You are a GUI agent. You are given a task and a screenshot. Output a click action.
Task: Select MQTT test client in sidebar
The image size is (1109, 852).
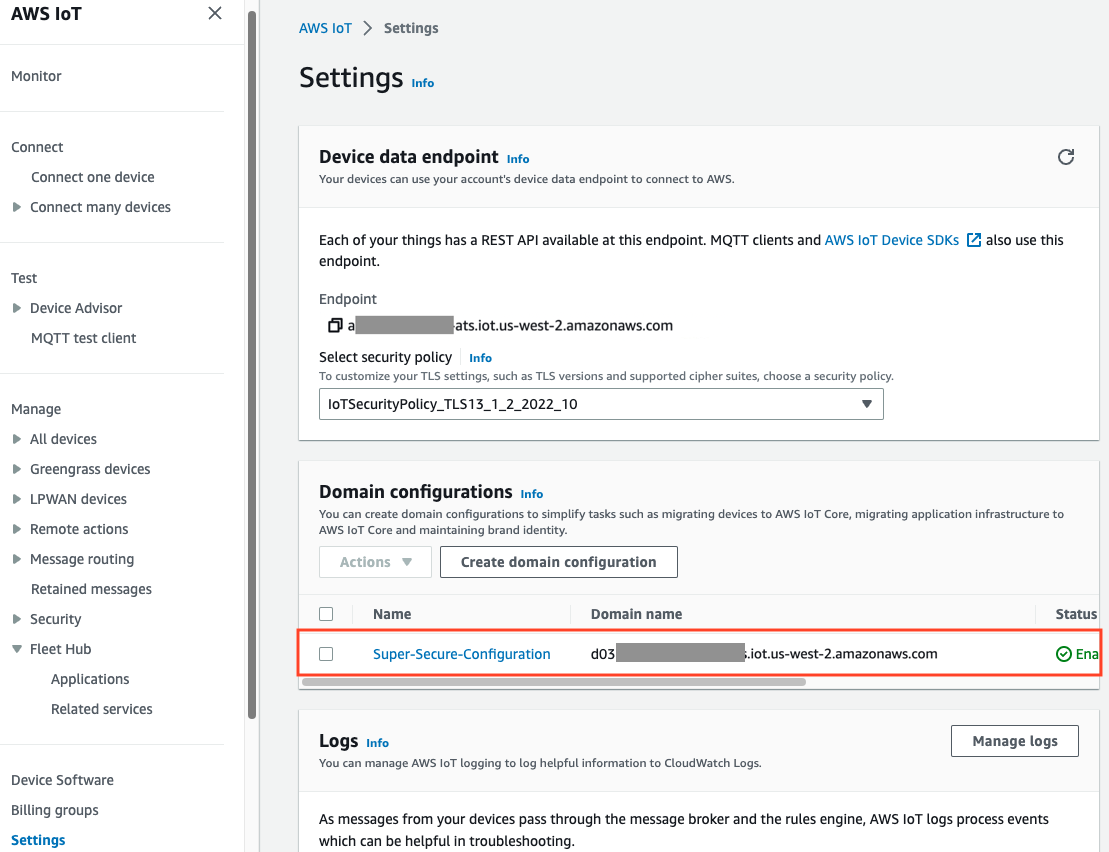click(83, 338)
